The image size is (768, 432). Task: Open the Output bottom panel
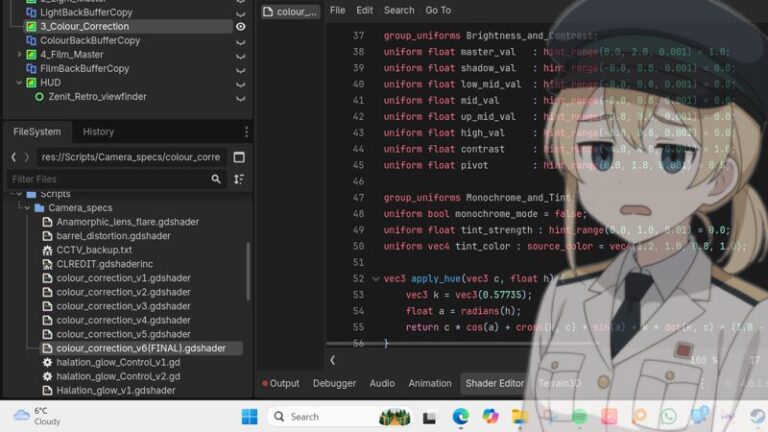[281, 384]
